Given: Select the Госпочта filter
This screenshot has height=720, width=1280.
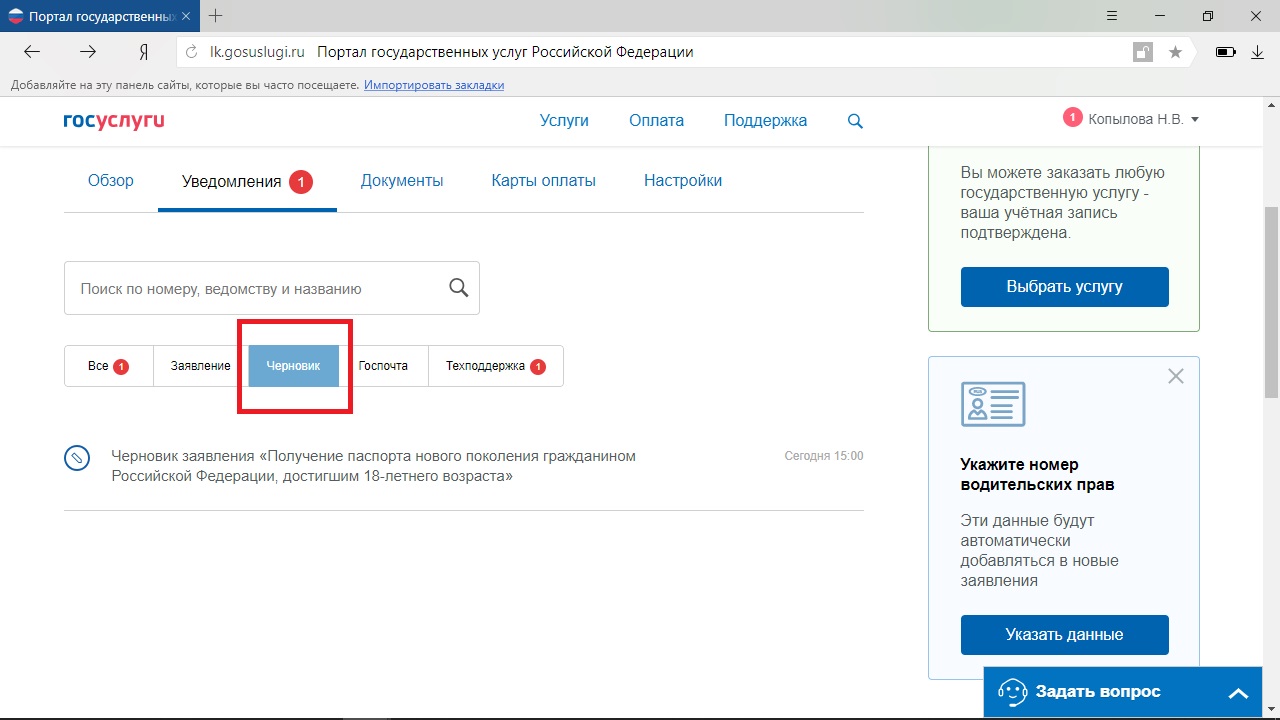Looking at the screenshot, I should (383, 366).
